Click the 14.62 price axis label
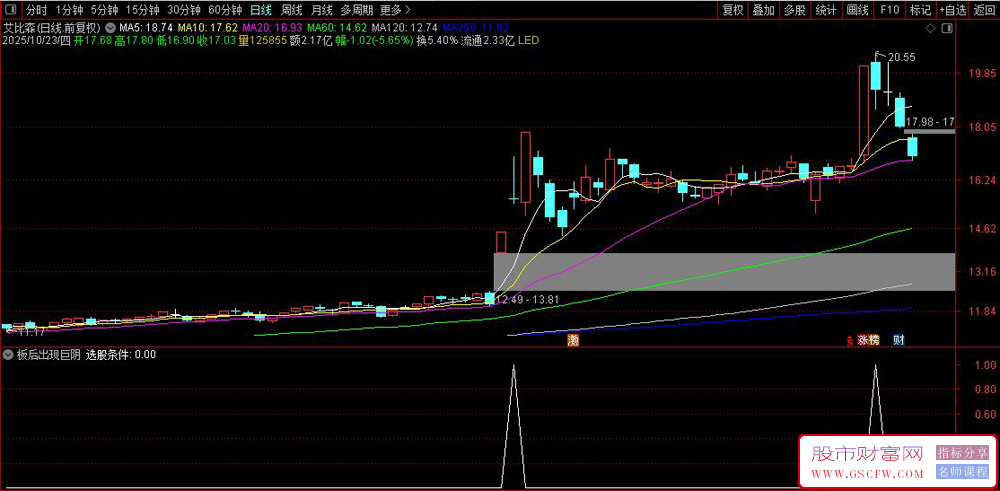The image size is (1000, 491). [981, 228]
